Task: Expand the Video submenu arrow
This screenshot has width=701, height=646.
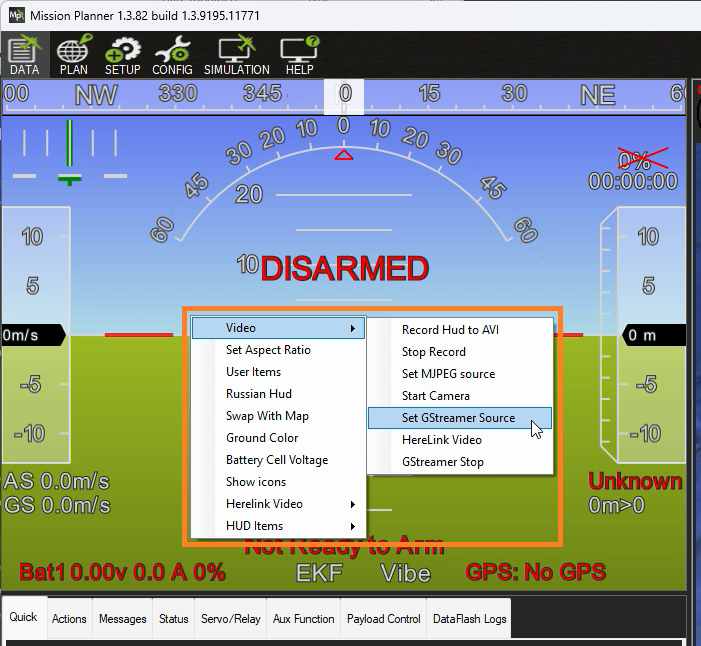Action: (353, 329)
